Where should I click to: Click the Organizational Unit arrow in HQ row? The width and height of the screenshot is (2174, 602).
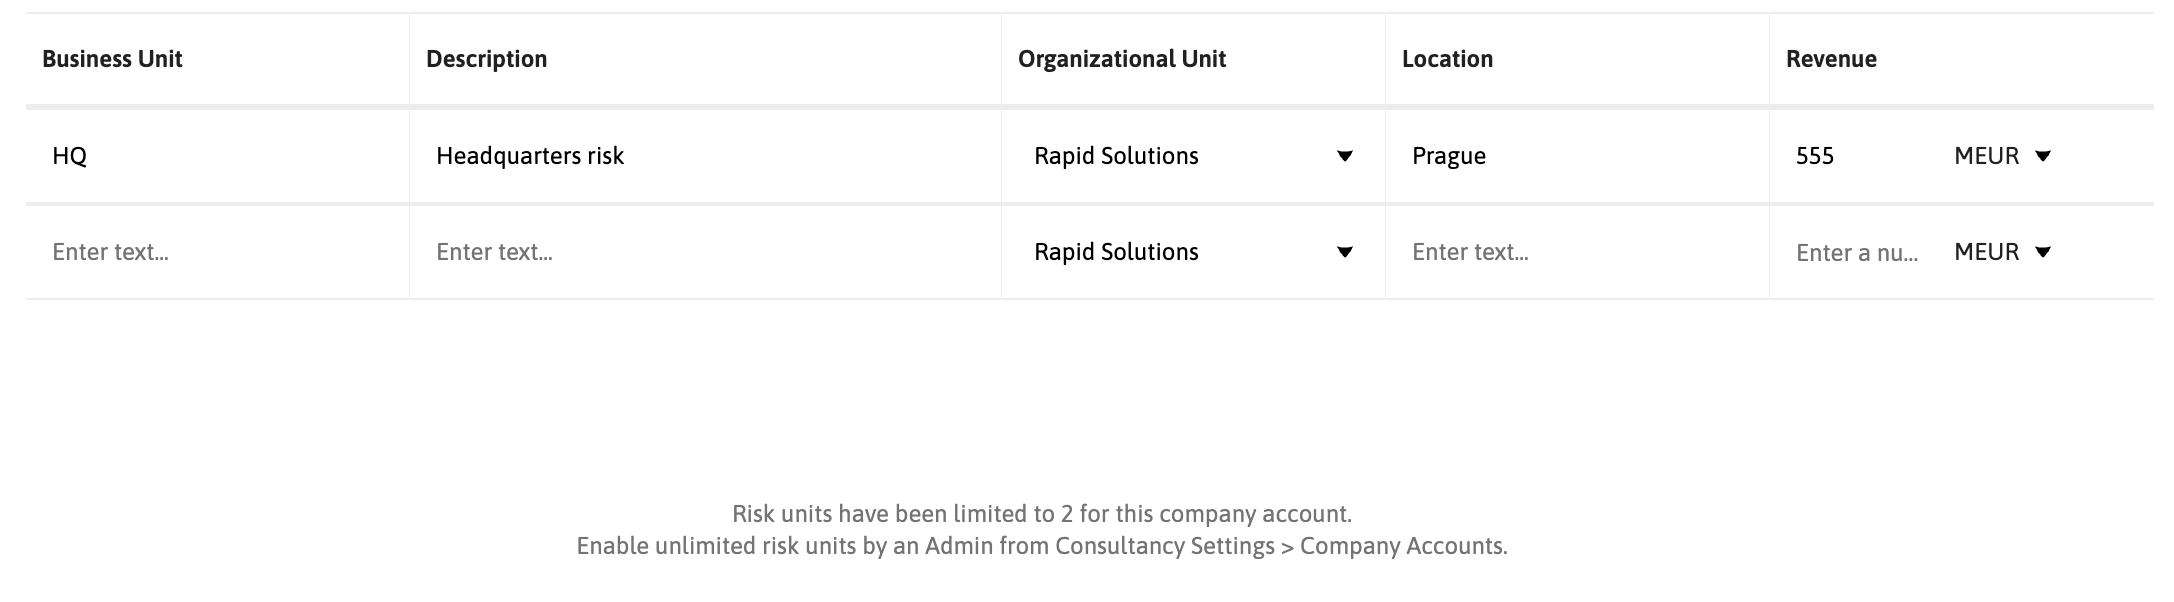1344,156
